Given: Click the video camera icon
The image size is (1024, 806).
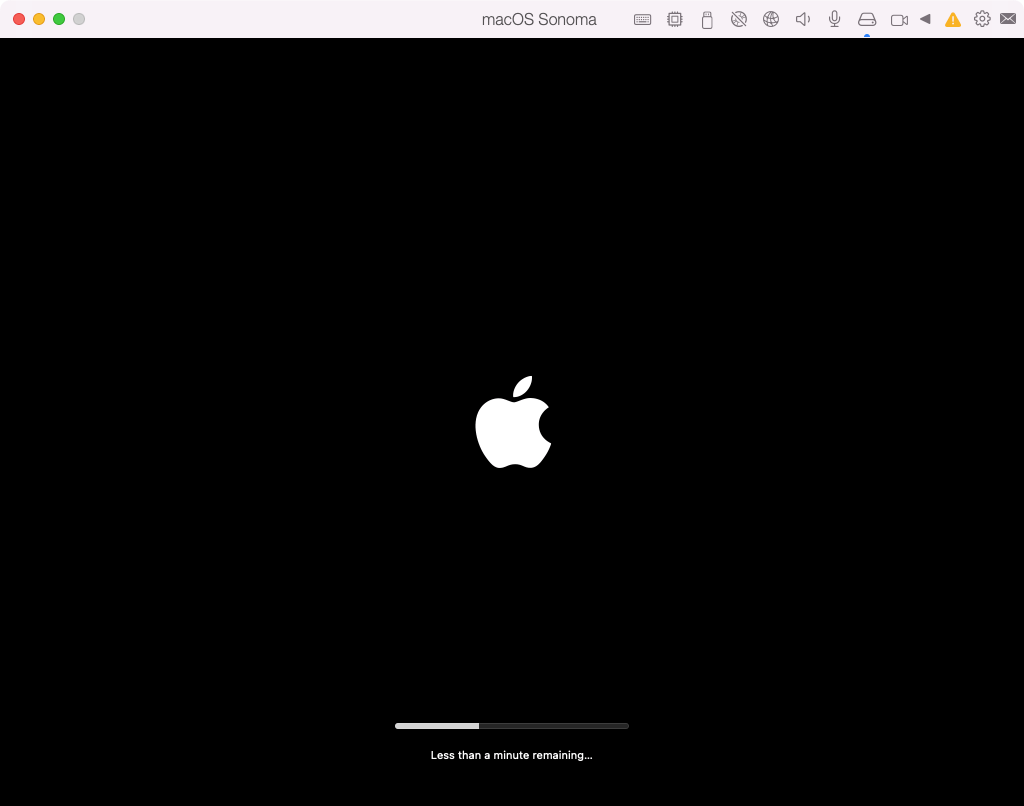Looking at the screenshot, I should 899,19.
